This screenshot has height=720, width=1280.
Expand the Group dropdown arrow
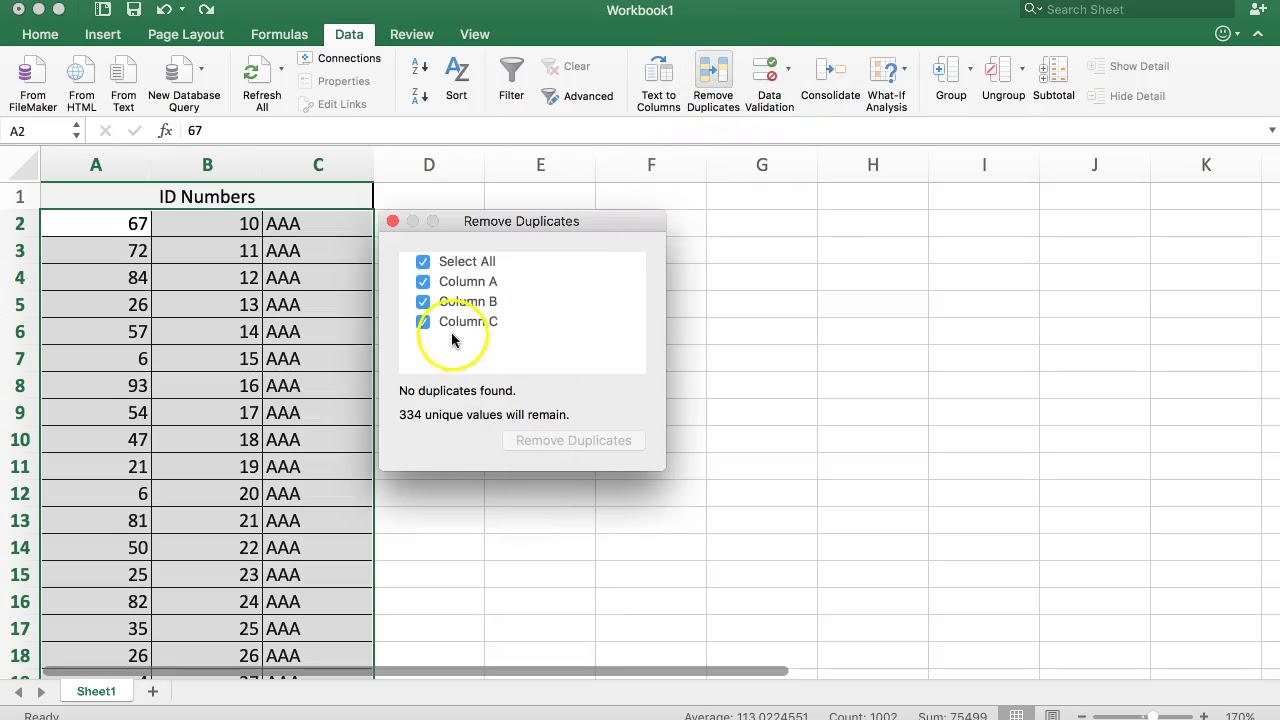[x=970, y=69]
